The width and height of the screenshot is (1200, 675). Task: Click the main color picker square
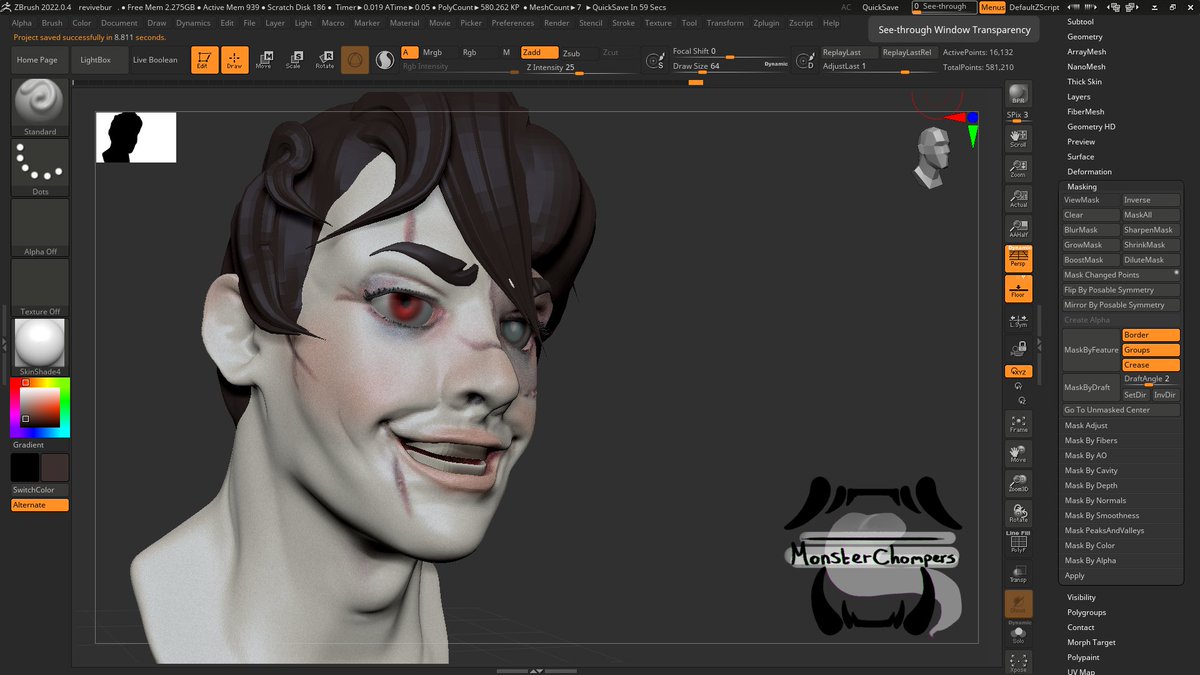[x=40, y=408]
